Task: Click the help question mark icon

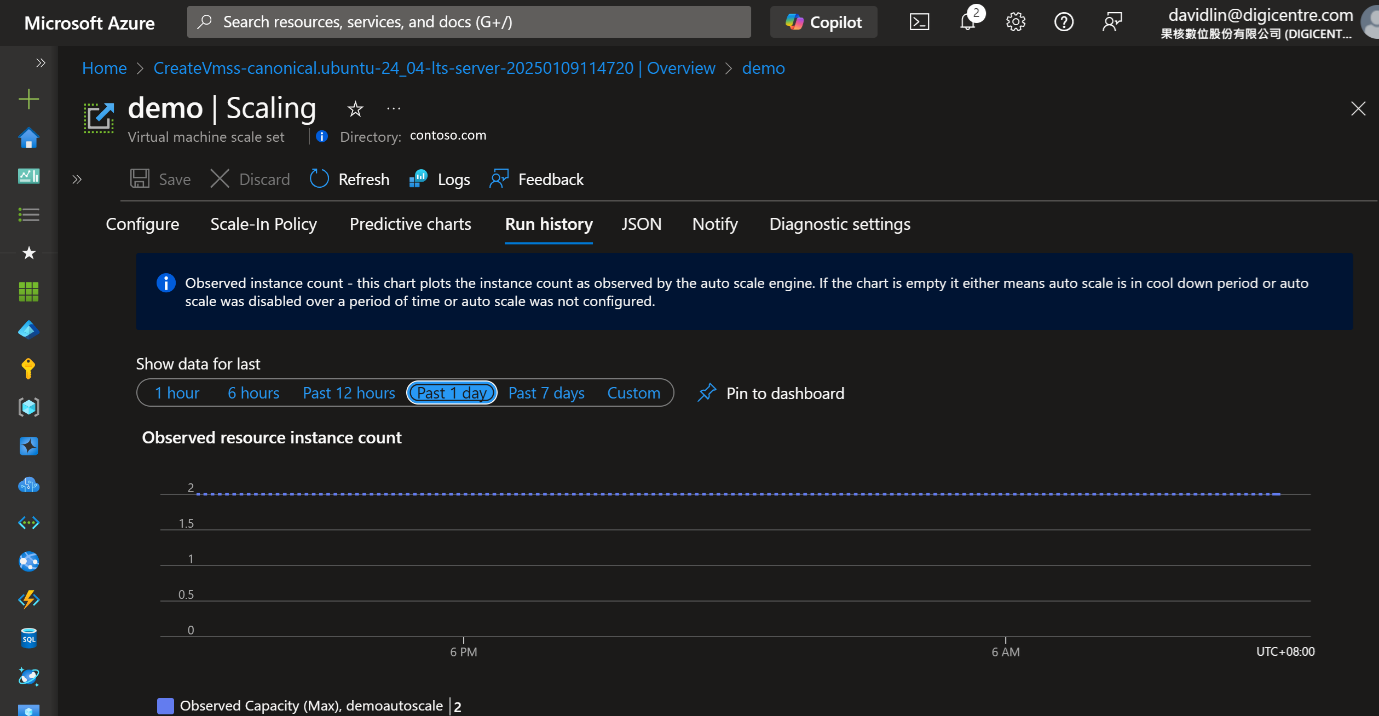Action: 1063,22
